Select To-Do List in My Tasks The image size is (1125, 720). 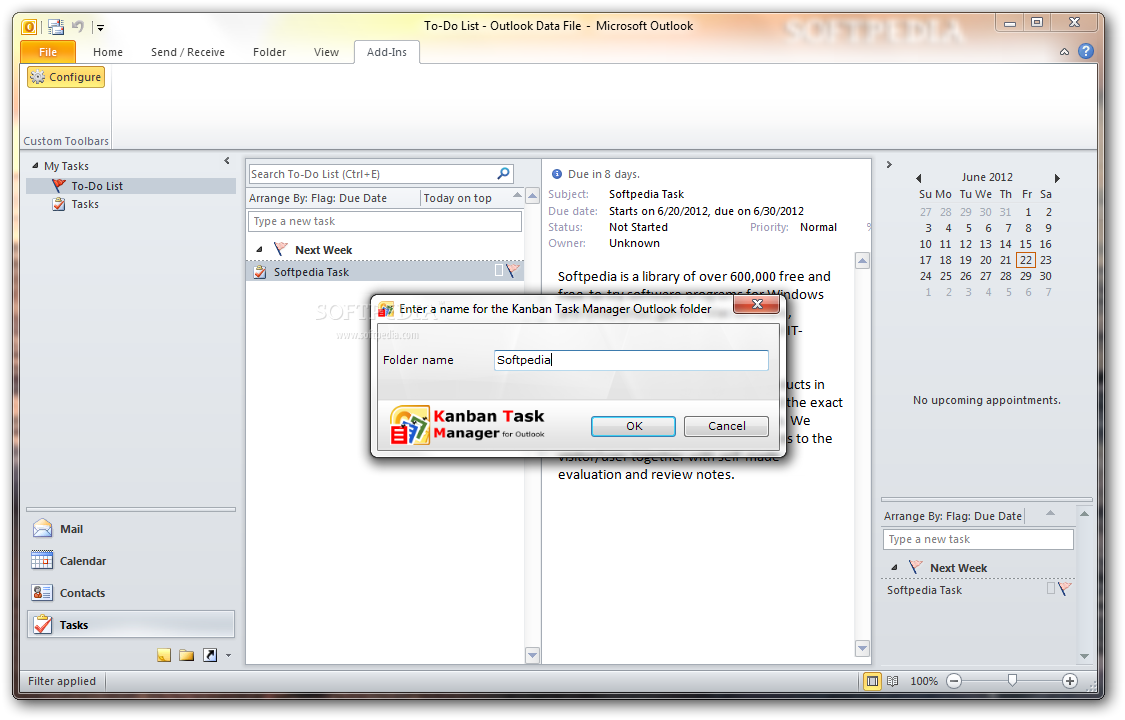pos(131,186)
